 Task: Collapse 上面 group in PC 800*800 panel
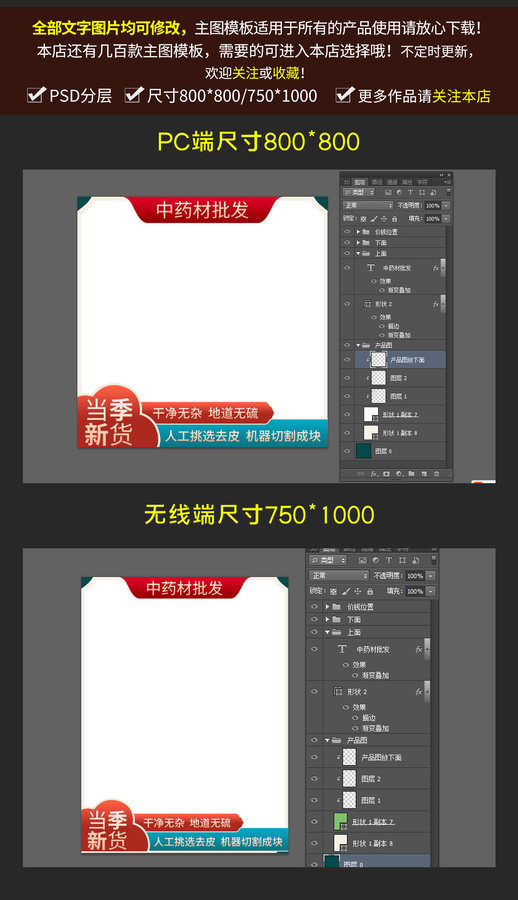point(358,254)
